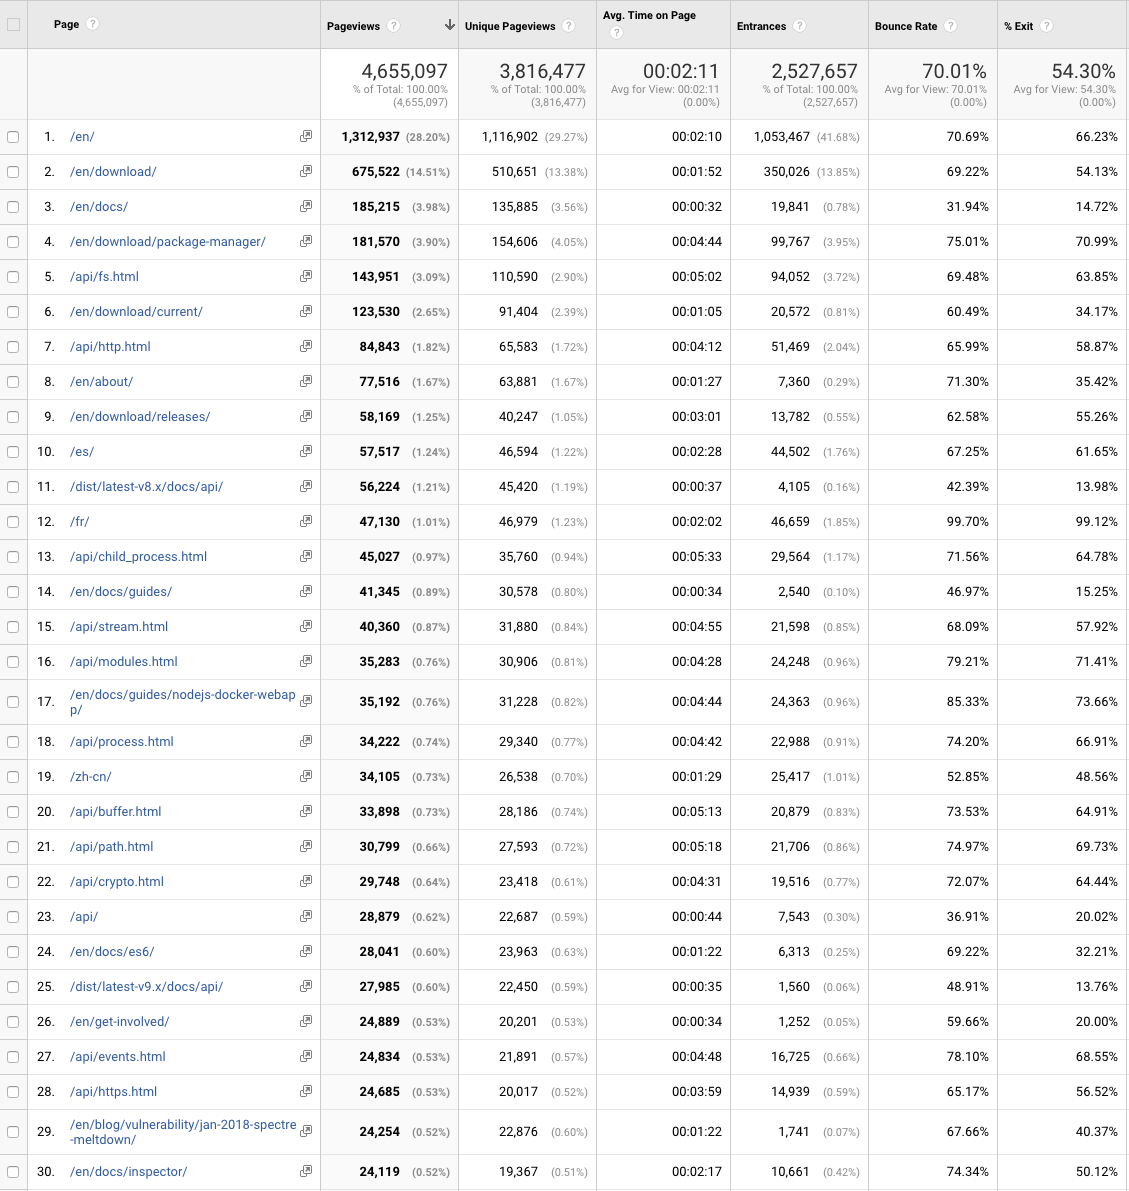Open external icon for /api/http.html
Screen dimensions: 1129x1191
[x=305, y=346]
